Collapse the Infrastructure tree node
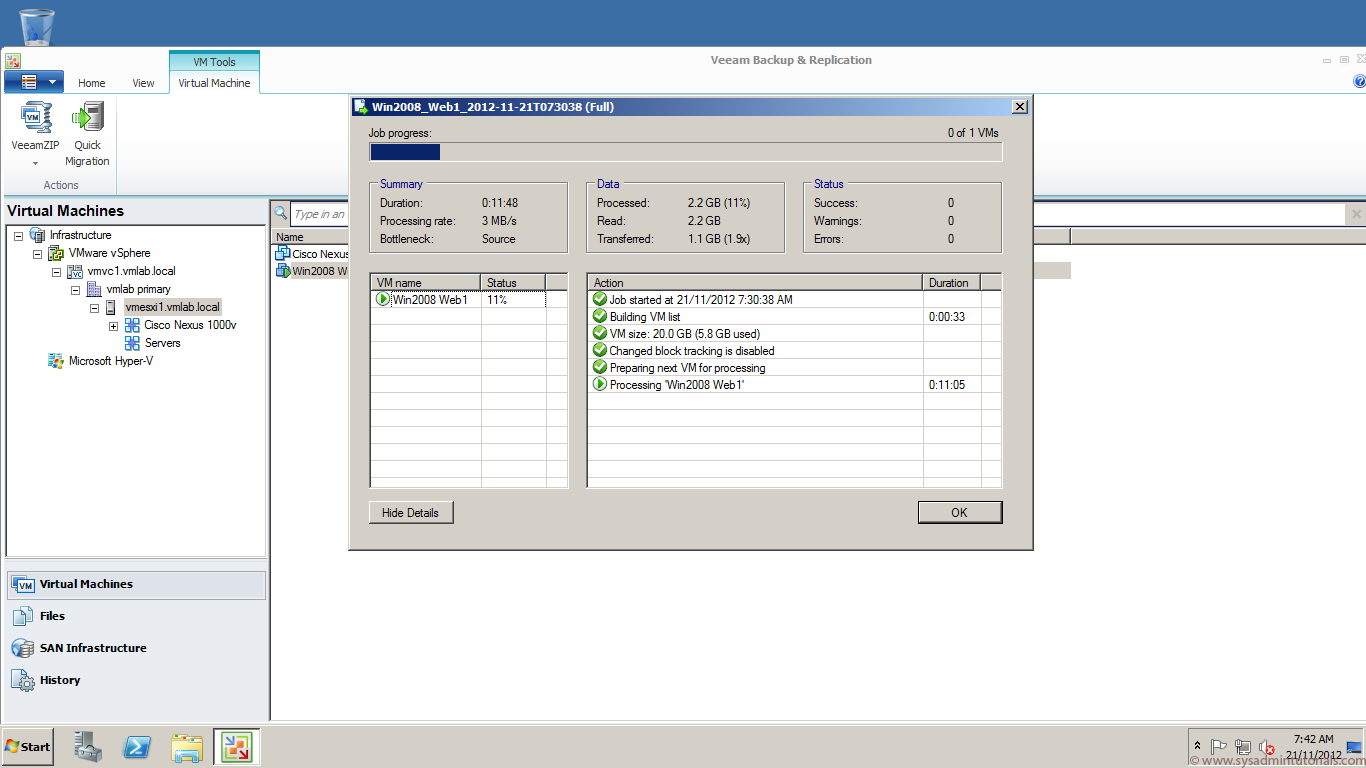Image resolution: width=1366 pixels, height=768 pixels. (19, 235)
